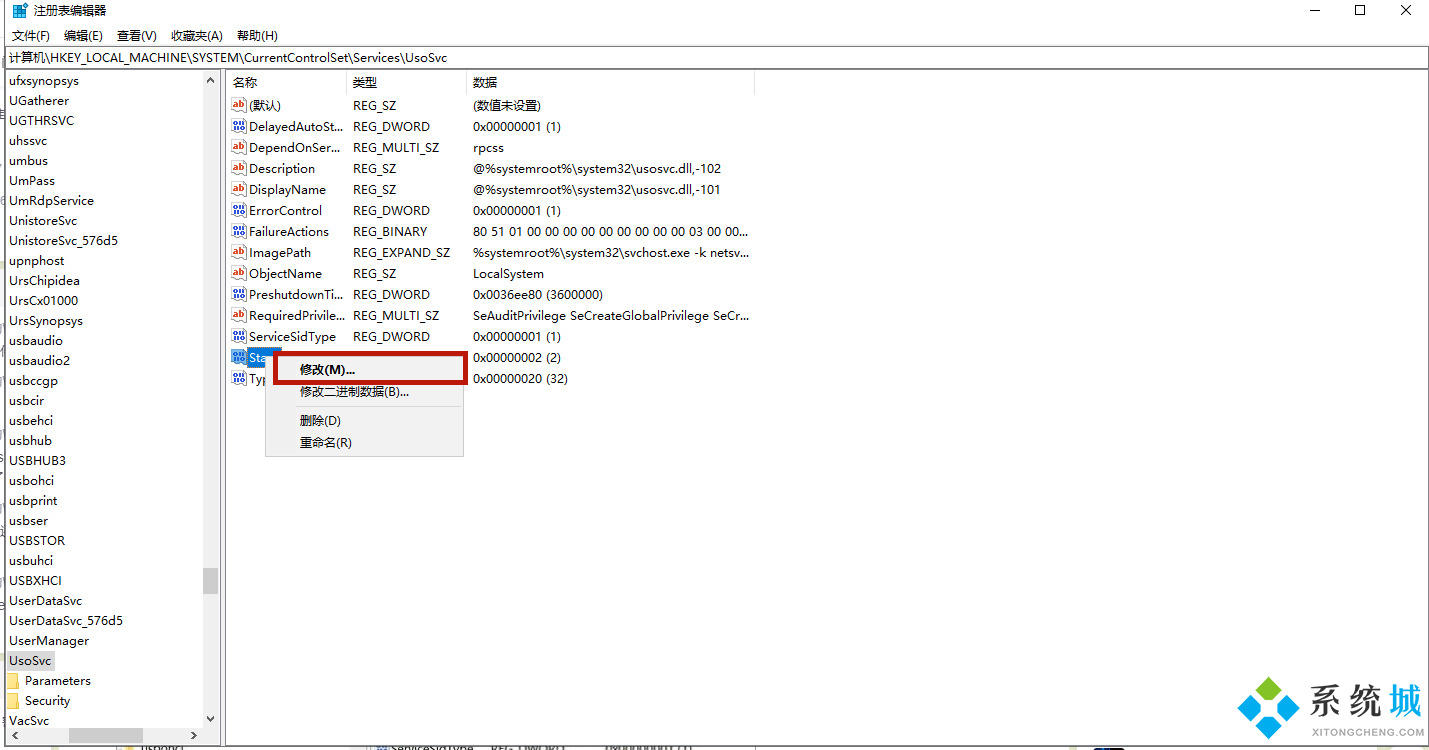
Task: Click the PreshutdownTimeout DWORD icon
Action: click(239, 294)
